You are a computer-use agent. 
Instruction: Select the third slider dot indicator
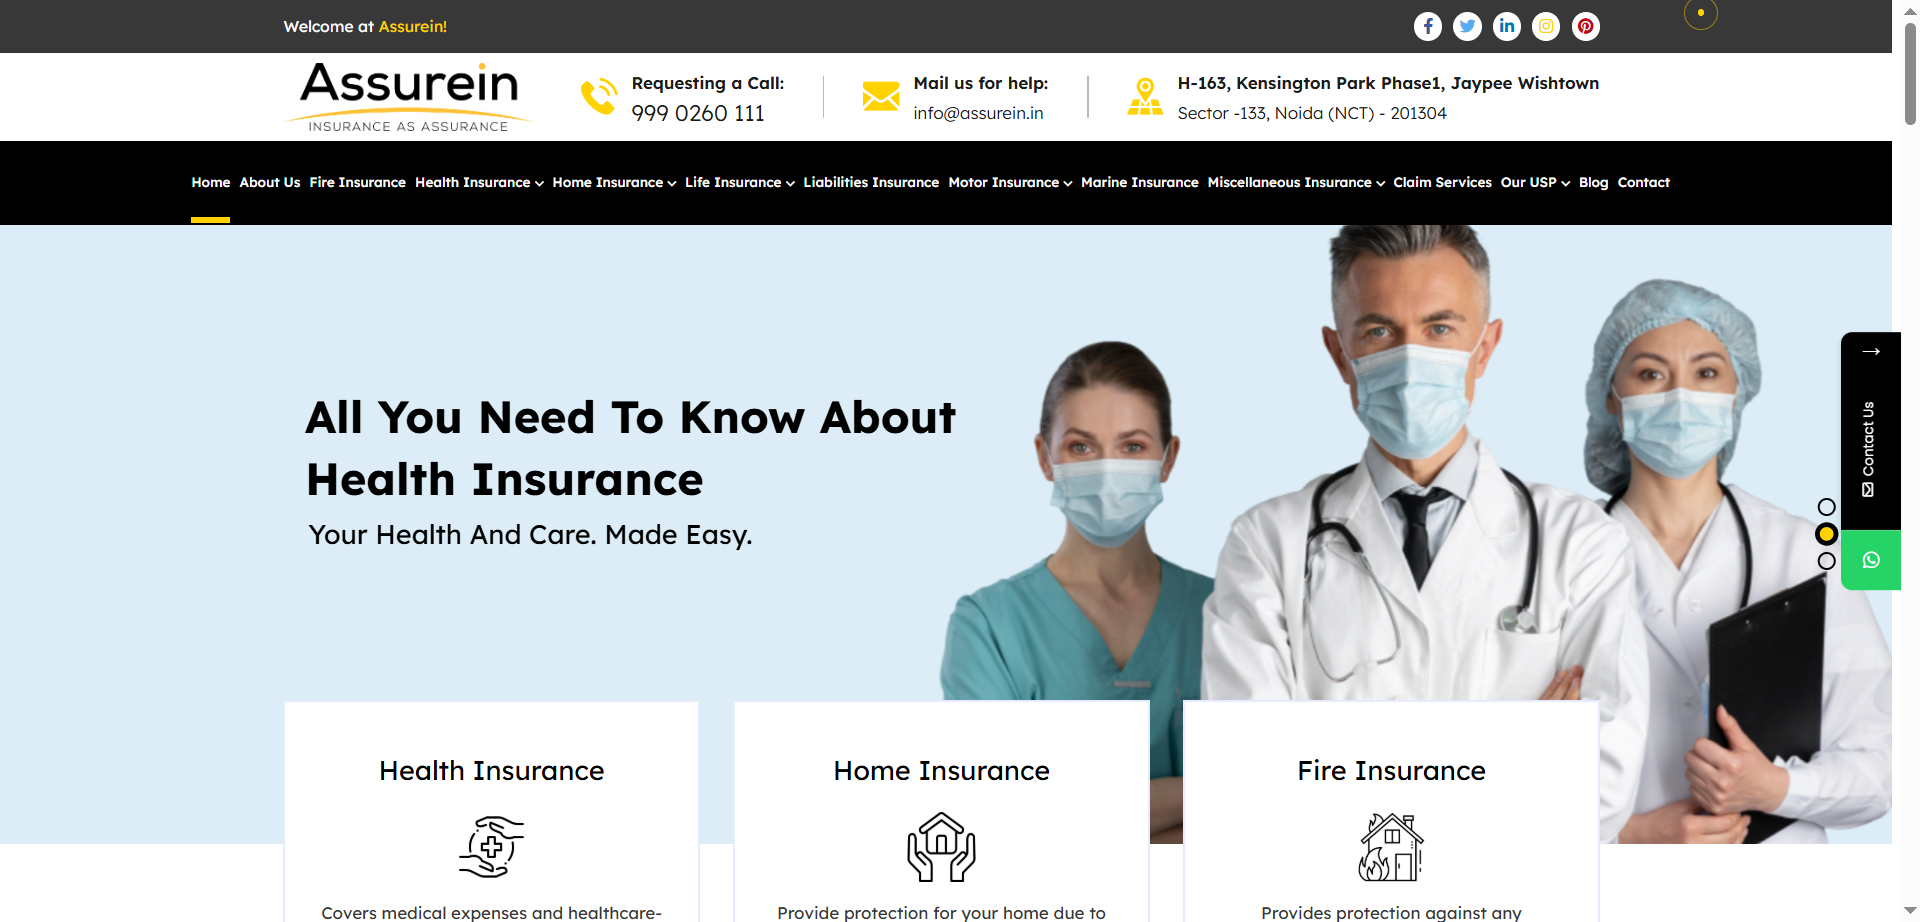click(x=1826, y=561)
